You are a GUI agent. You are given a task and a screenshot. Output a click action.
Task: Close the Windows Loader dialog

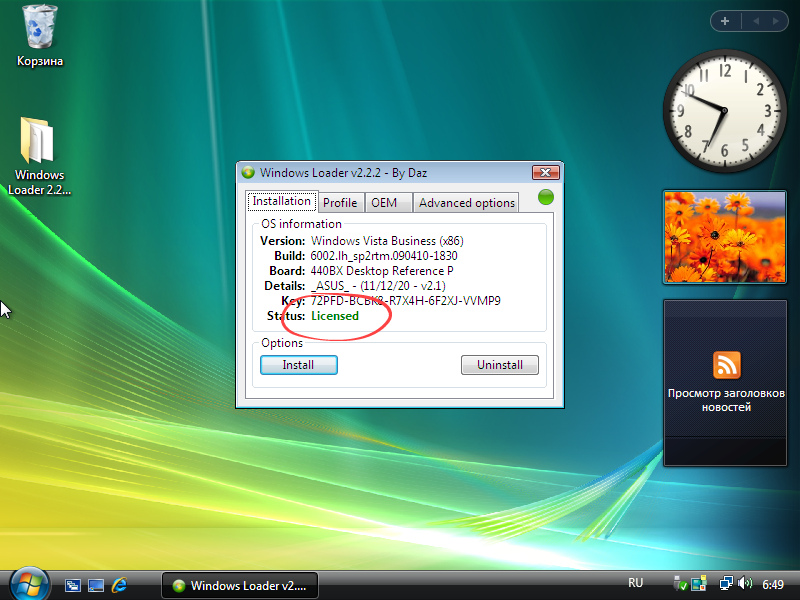[545, 172]
